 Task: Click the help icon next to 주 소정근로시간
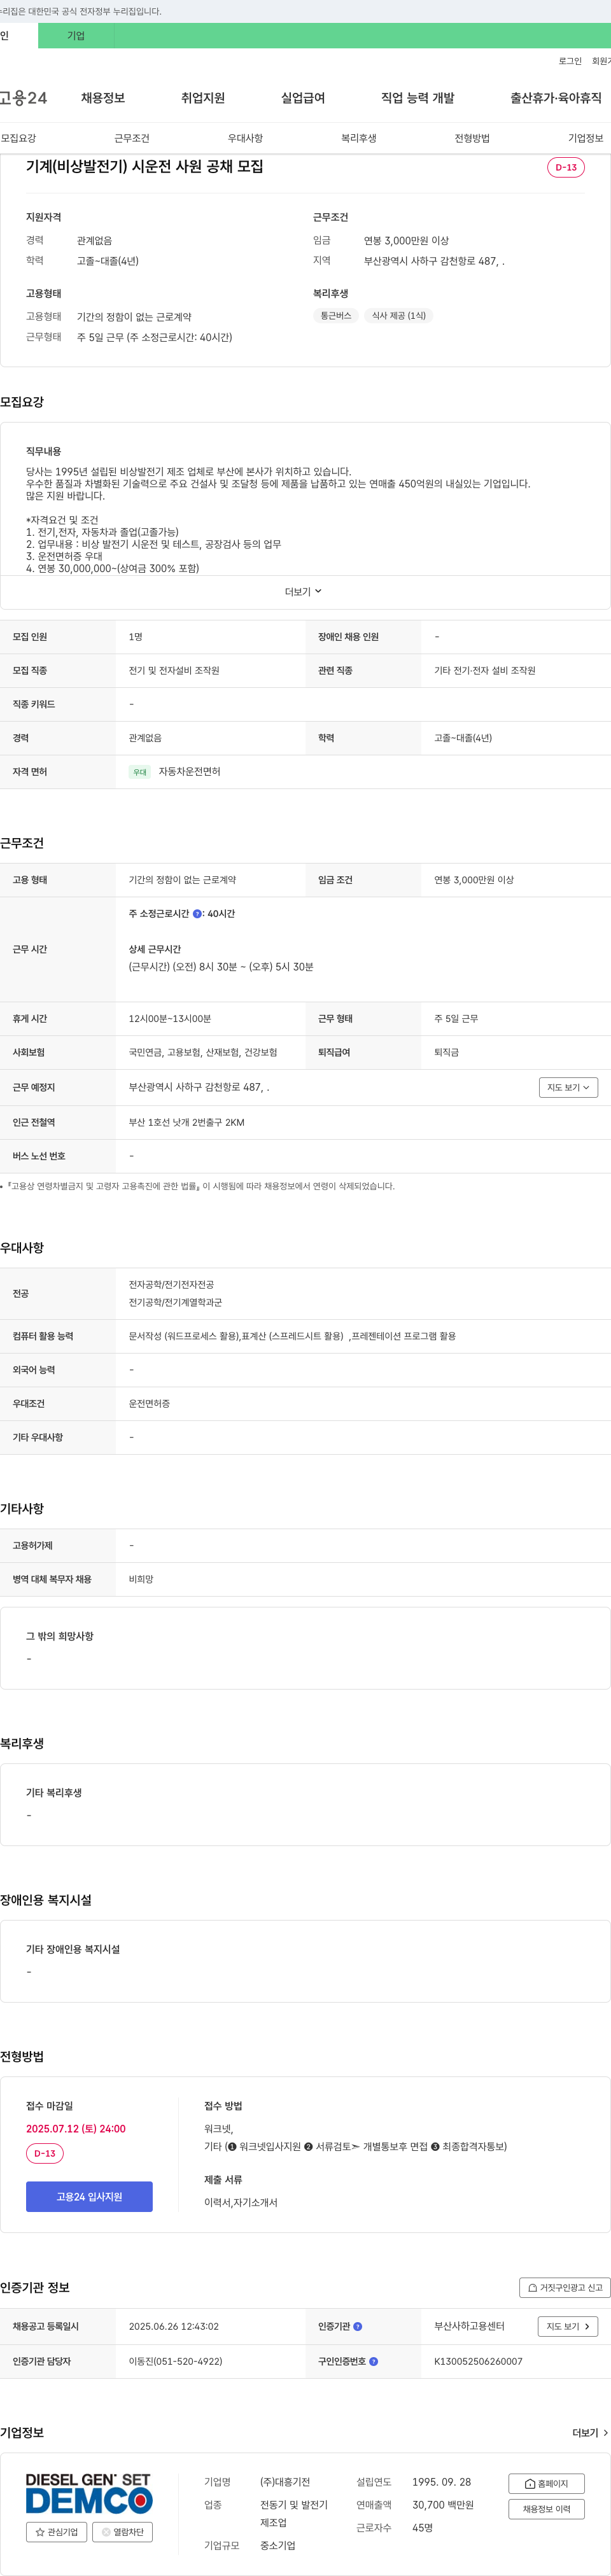coord(197,914)
